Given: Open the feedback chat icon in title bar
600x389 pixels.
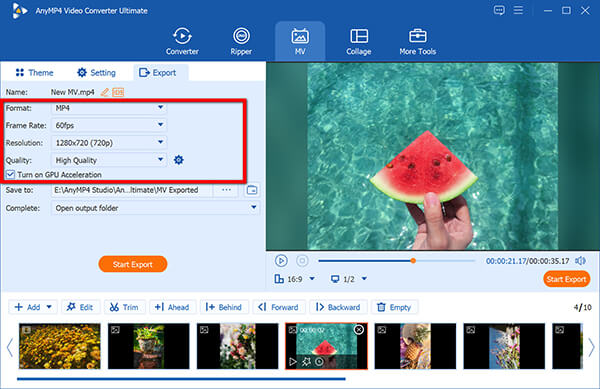Looking at the screenshot, I should point(499,10).
